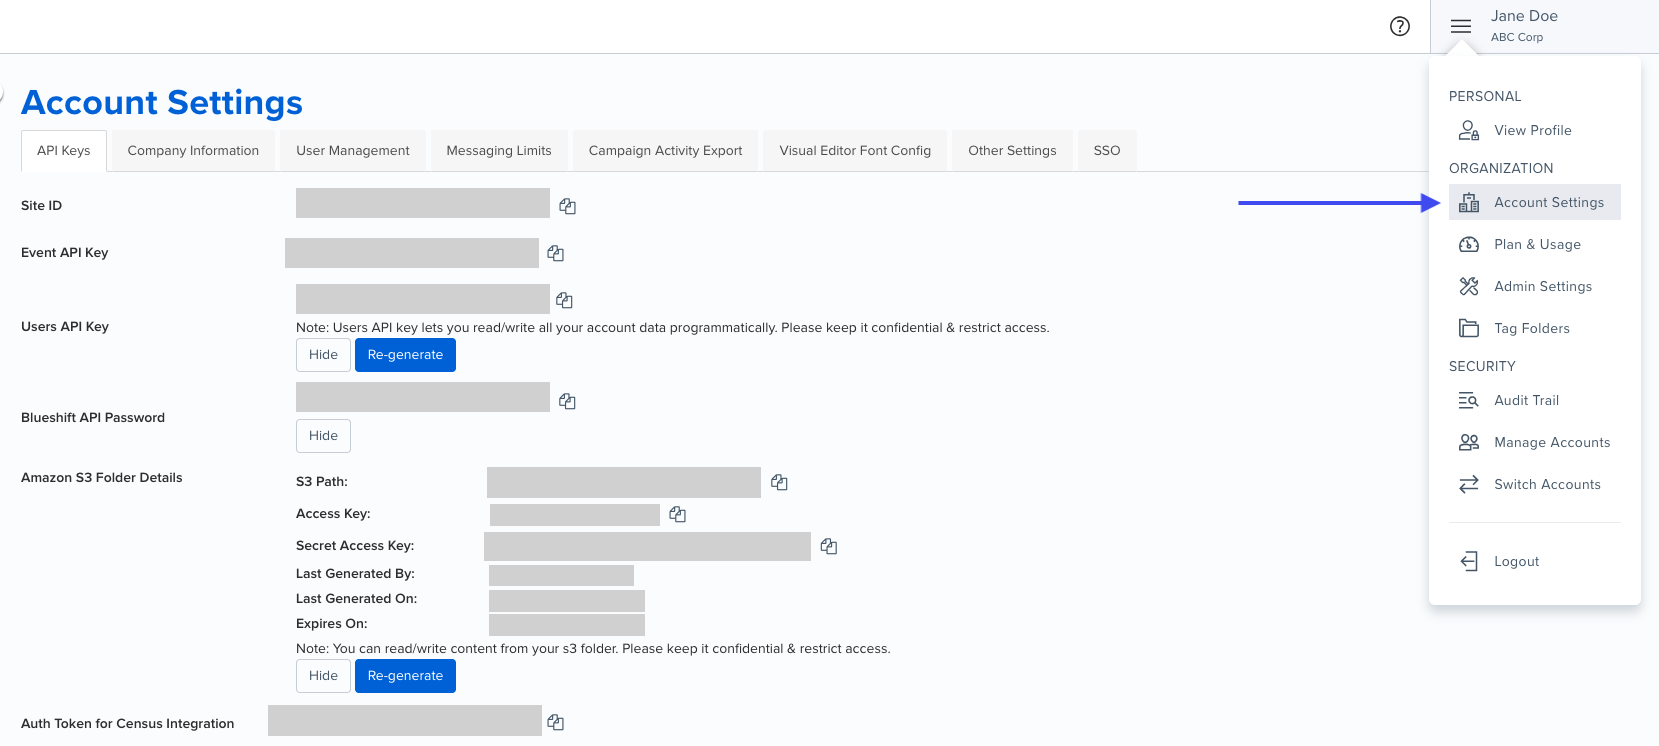This screenshot has height=746, width=1659.
Task: Copy the Blueshift API Password
Action: click(567, 401)
